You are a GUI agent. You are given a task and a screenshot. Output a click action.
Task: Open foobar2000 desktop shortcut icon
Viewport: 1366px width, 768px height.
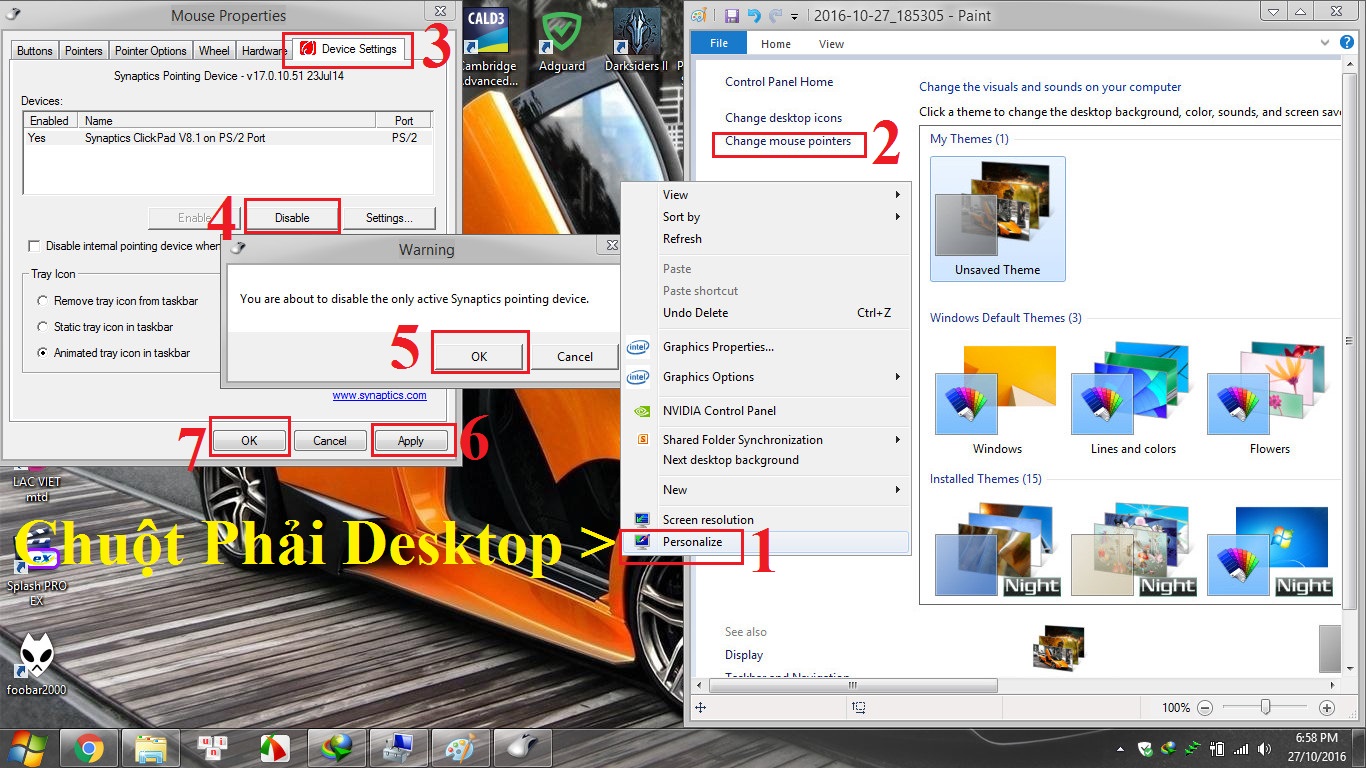tap(36, 663)
